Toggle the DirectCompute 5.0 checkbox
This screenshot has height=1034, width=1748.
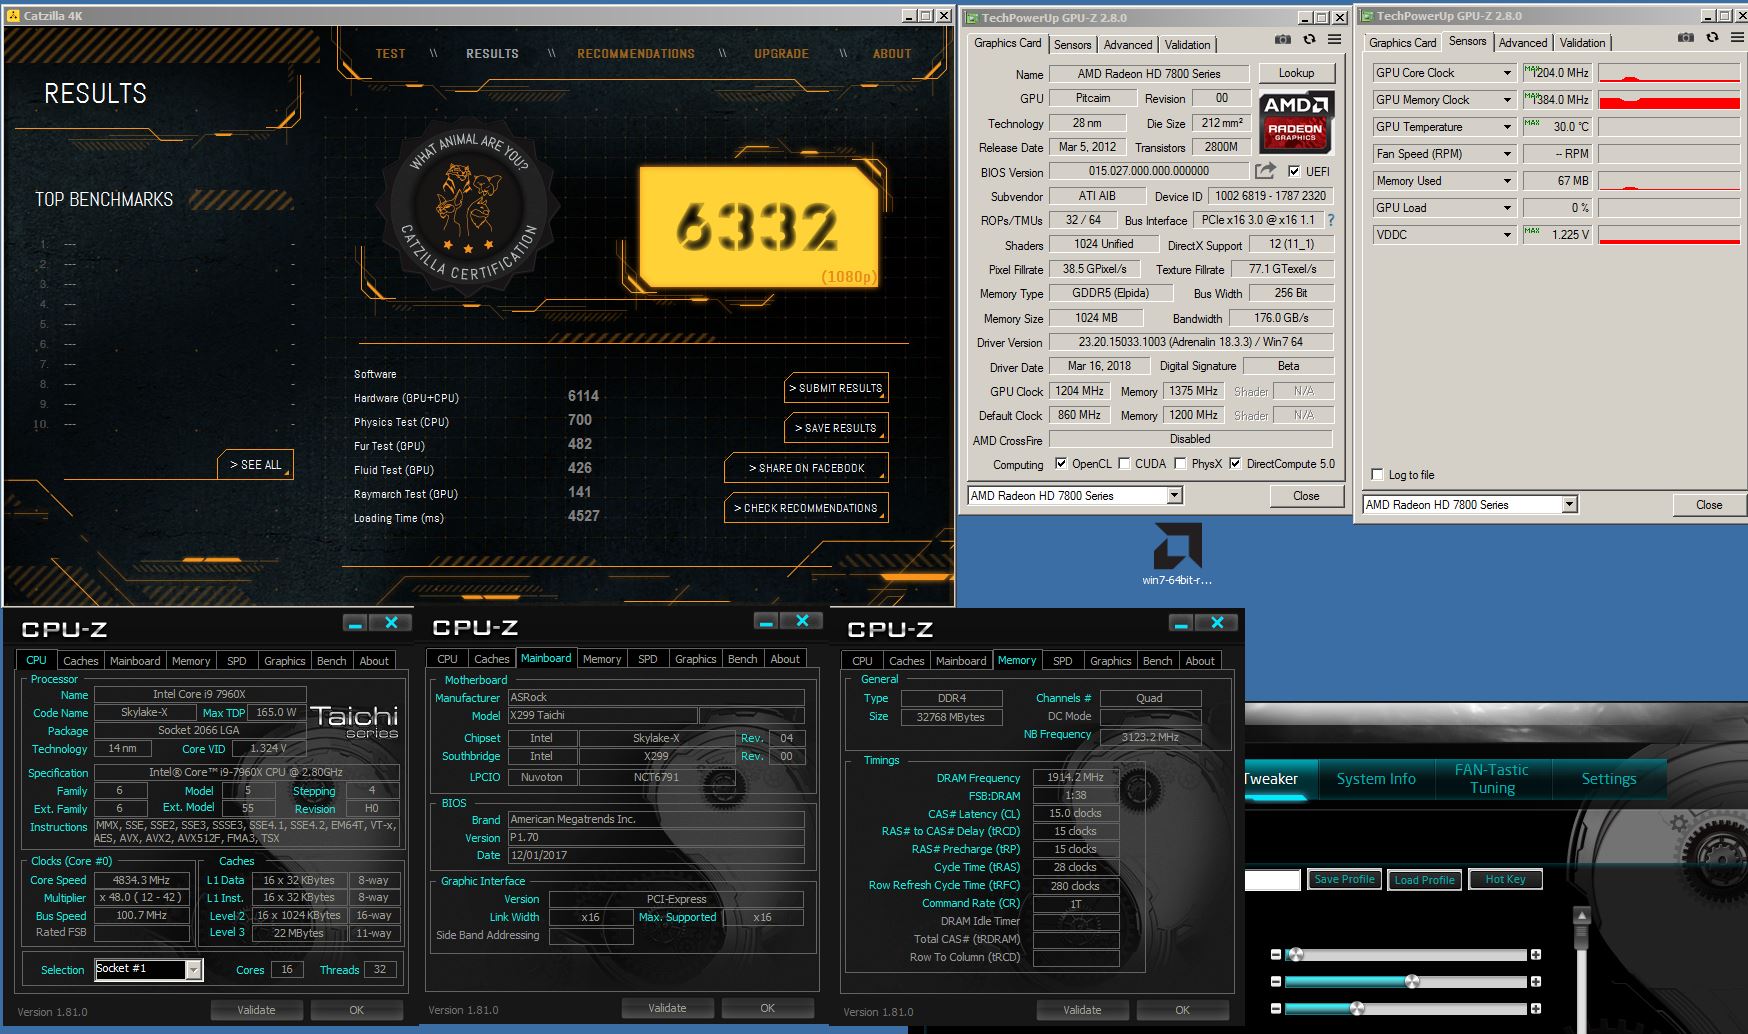(1235, 463)
